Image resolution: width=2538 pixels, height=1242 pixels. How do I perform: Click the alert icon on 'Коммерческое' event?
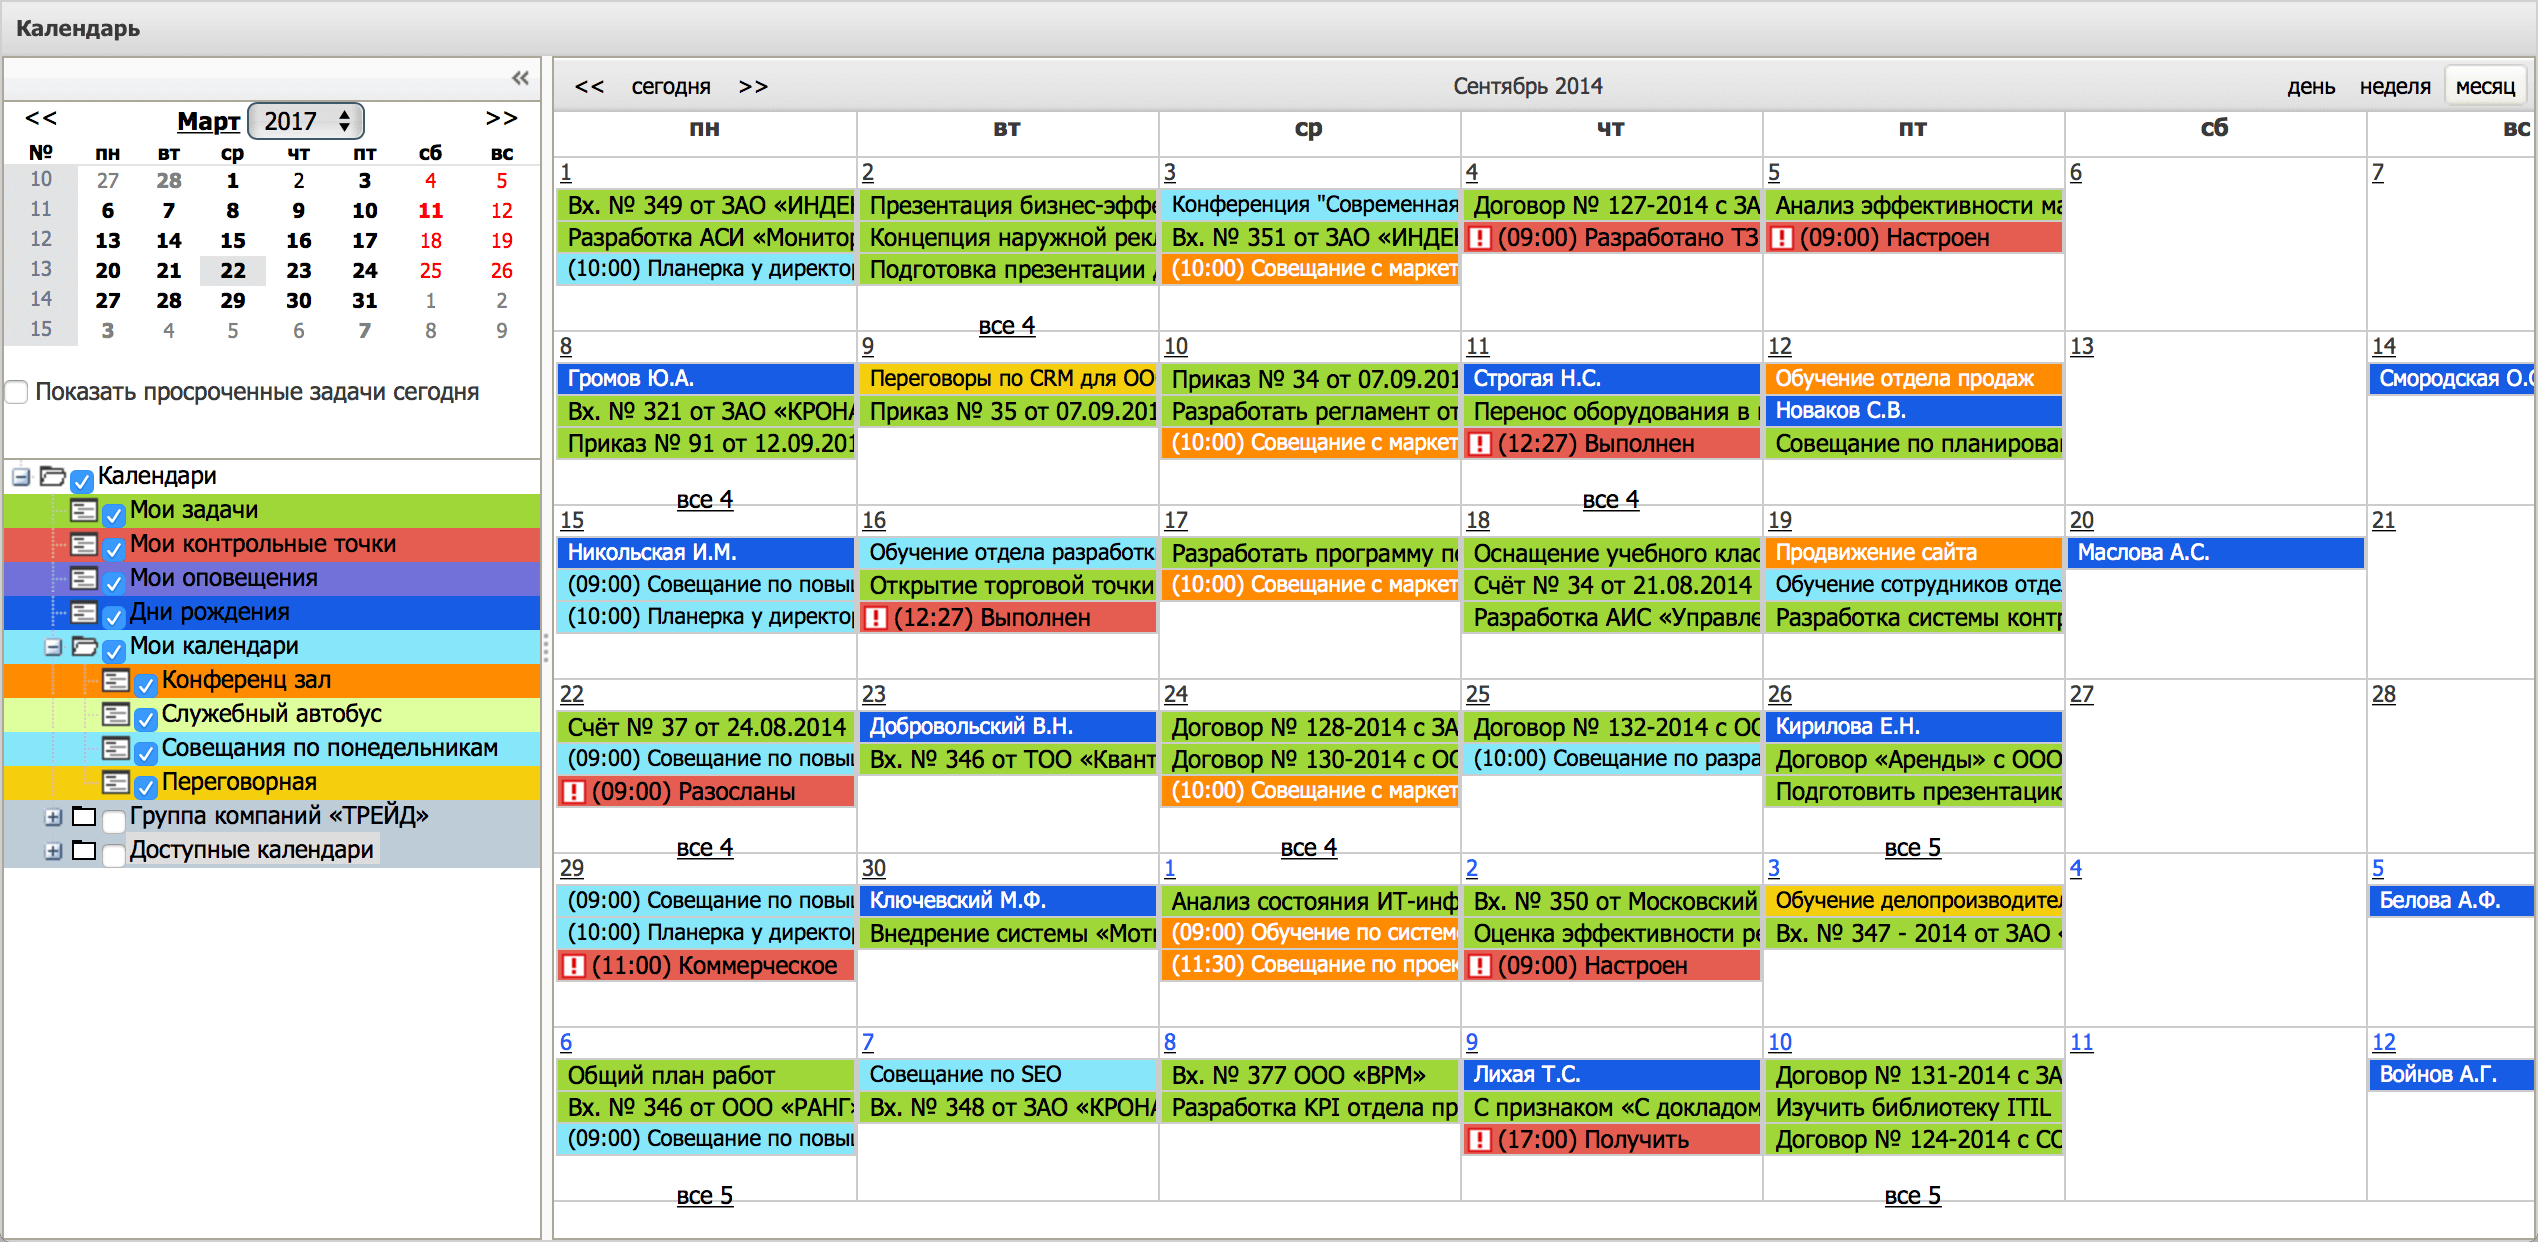tap(574, 966)
